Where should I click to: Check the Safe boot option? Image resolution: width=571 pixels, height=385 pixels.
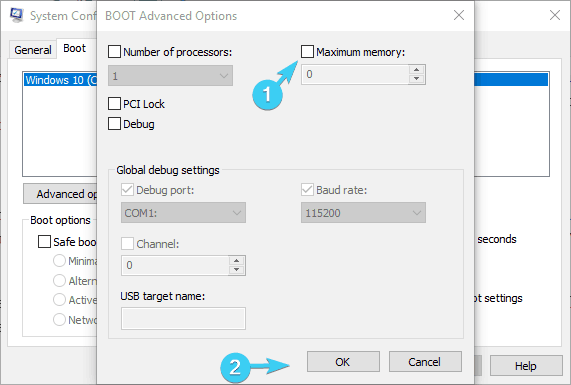[x=44, y=241]
